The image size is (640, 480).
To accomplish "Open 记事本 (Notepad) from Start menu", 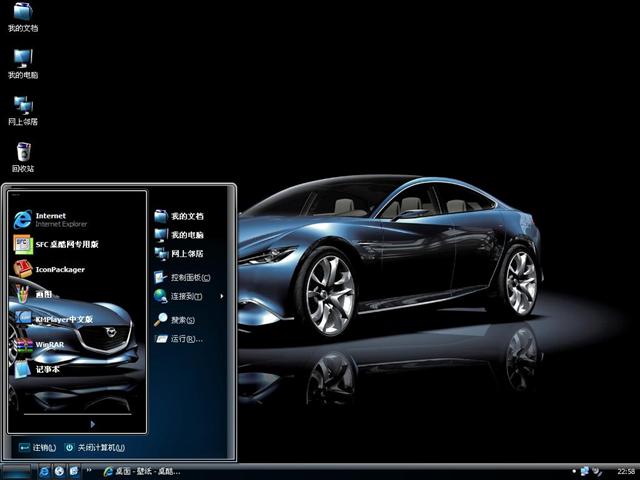I will (50, 369).
